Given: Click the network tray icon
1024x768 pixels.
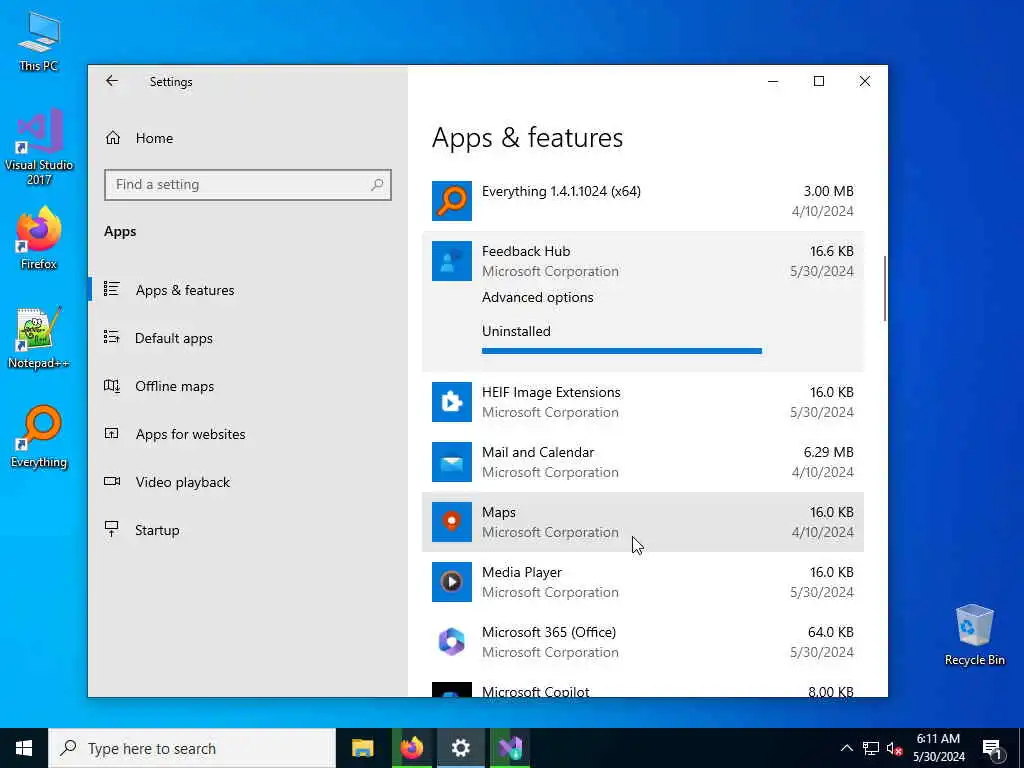Looking at the screenshot, I should click(871, 748).
